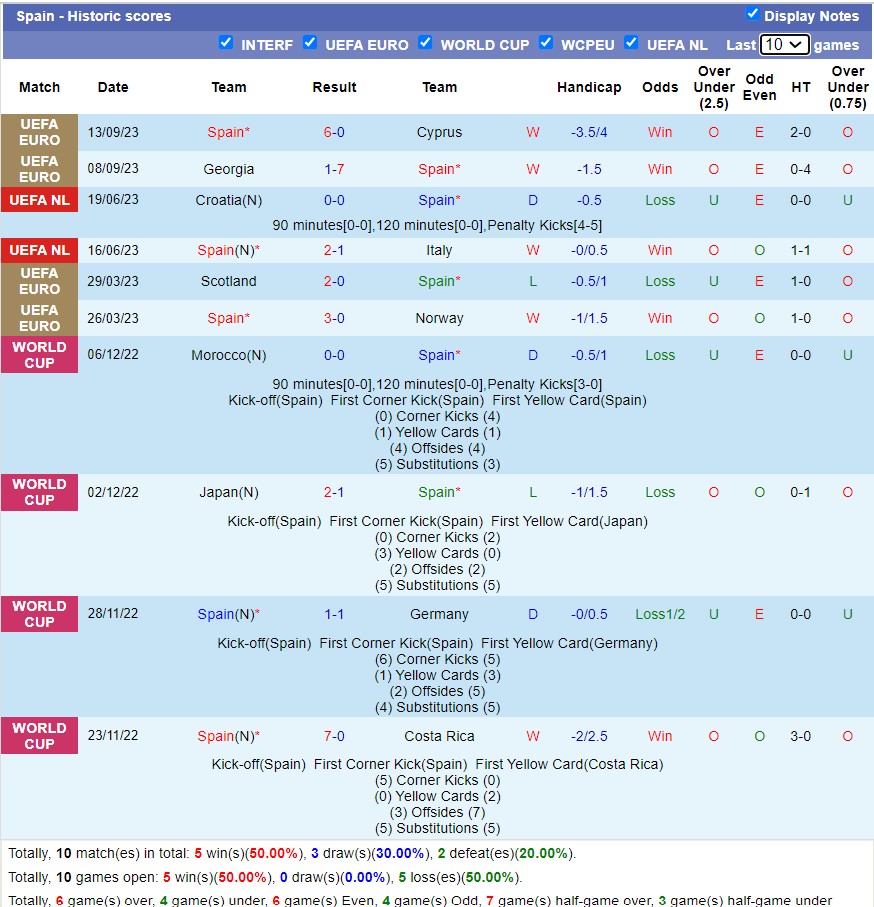Viewport: 874px width, 907px height.
Task: Click the 2-1 result versus Italy
Action: click(334, 250)
